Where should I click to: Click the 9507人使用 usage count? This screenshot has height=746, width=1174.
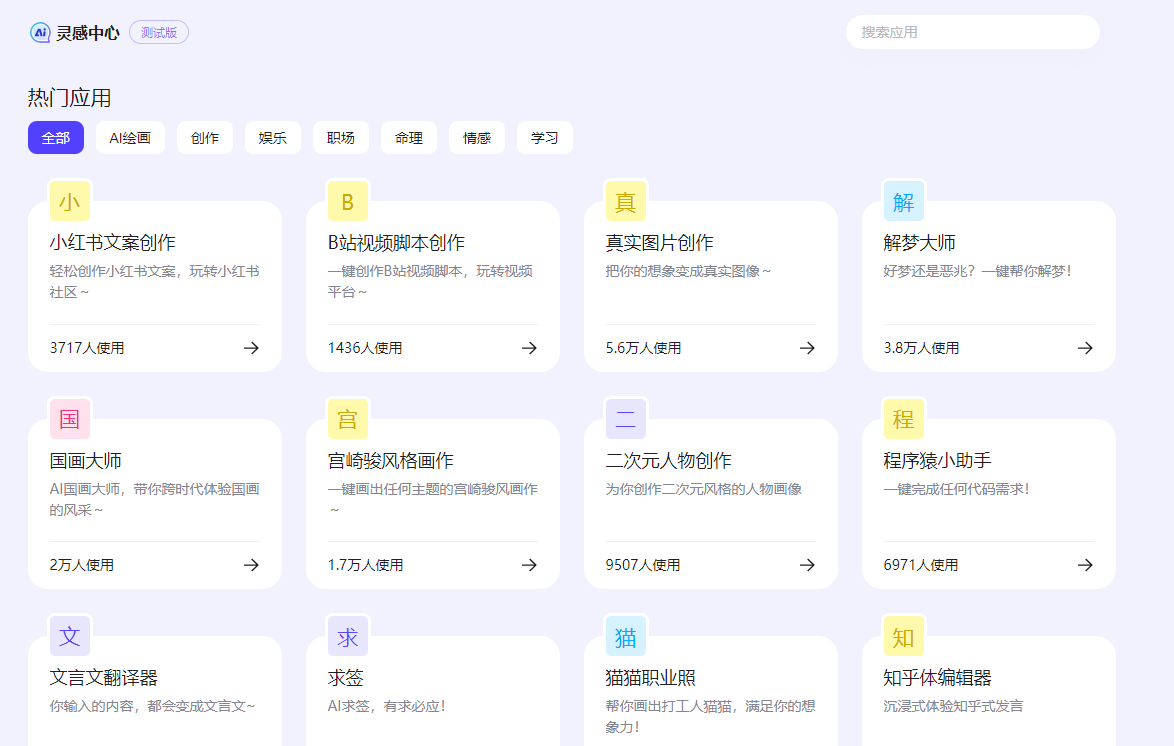pyautogui.click(x=642, y=565)
